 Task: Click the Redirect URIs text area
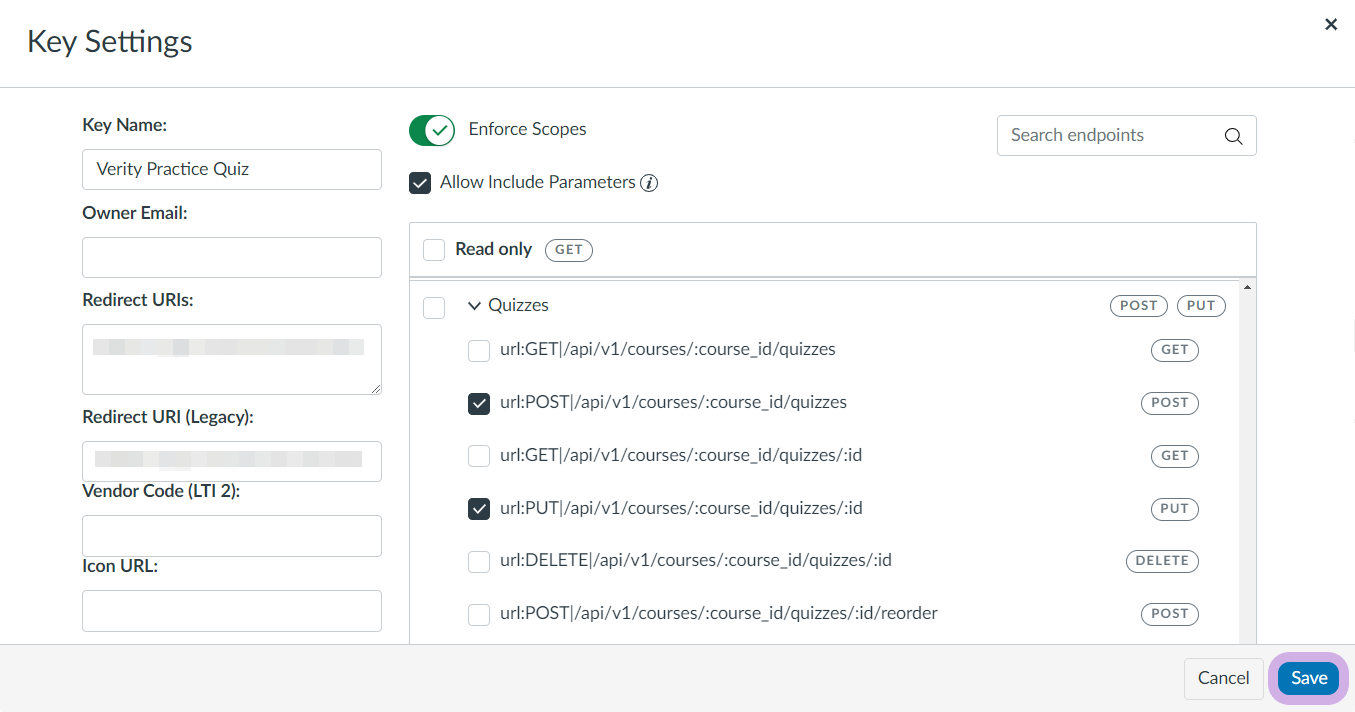pyautogui.click(x=232, y=359)
